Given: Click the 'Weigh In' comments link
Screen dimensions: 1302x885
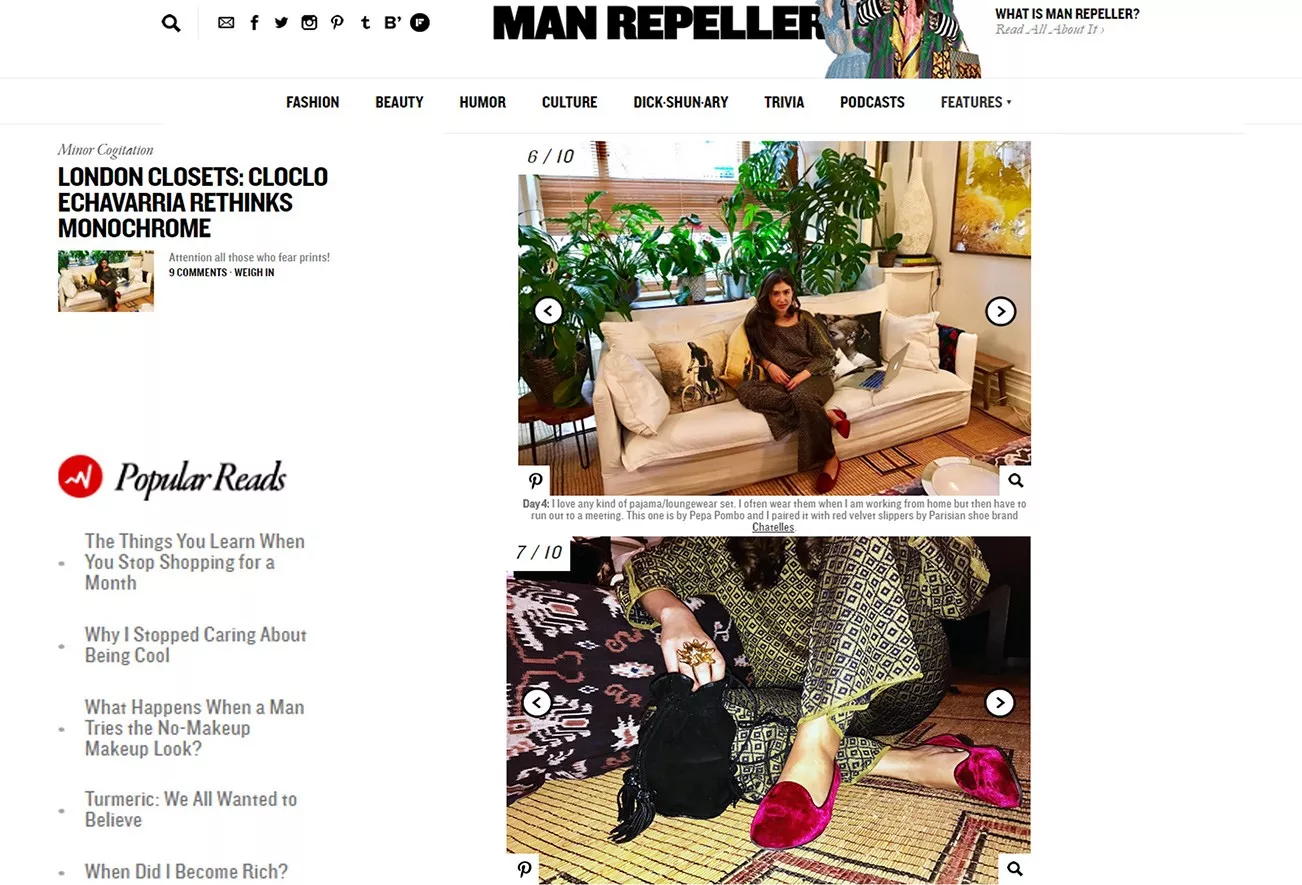Looking at the screenshot, I should point(254,272).
